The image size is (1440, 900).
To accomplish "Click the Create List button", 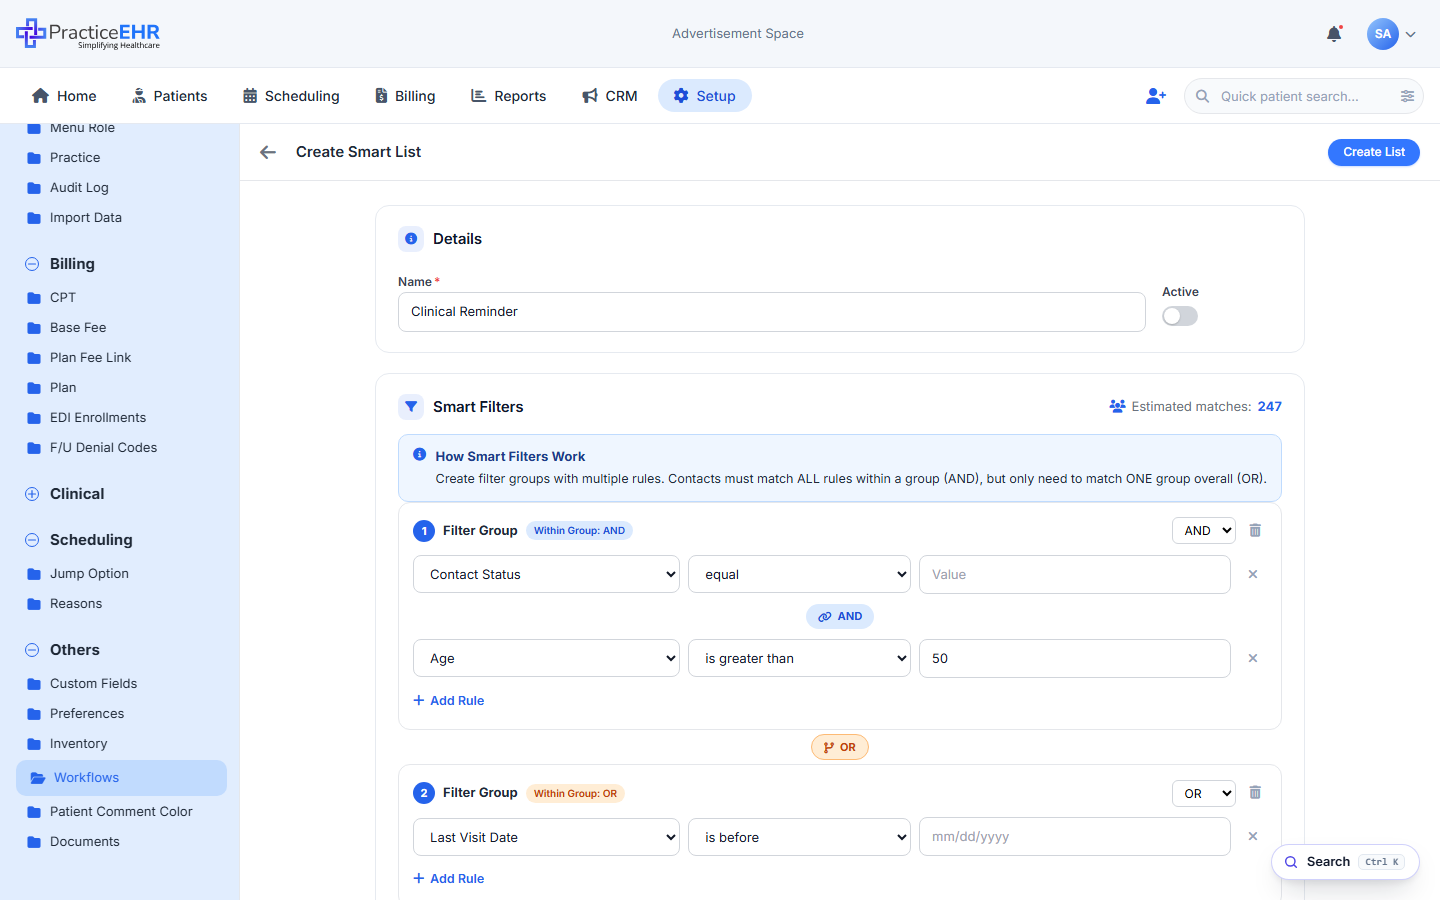I will tap(1374, 152).
